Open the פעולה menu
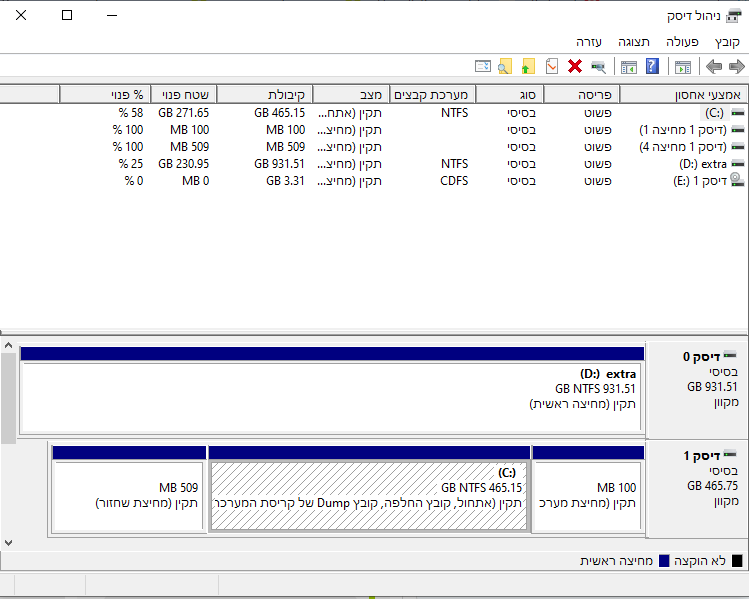749x599 pixels. (682, 42)
